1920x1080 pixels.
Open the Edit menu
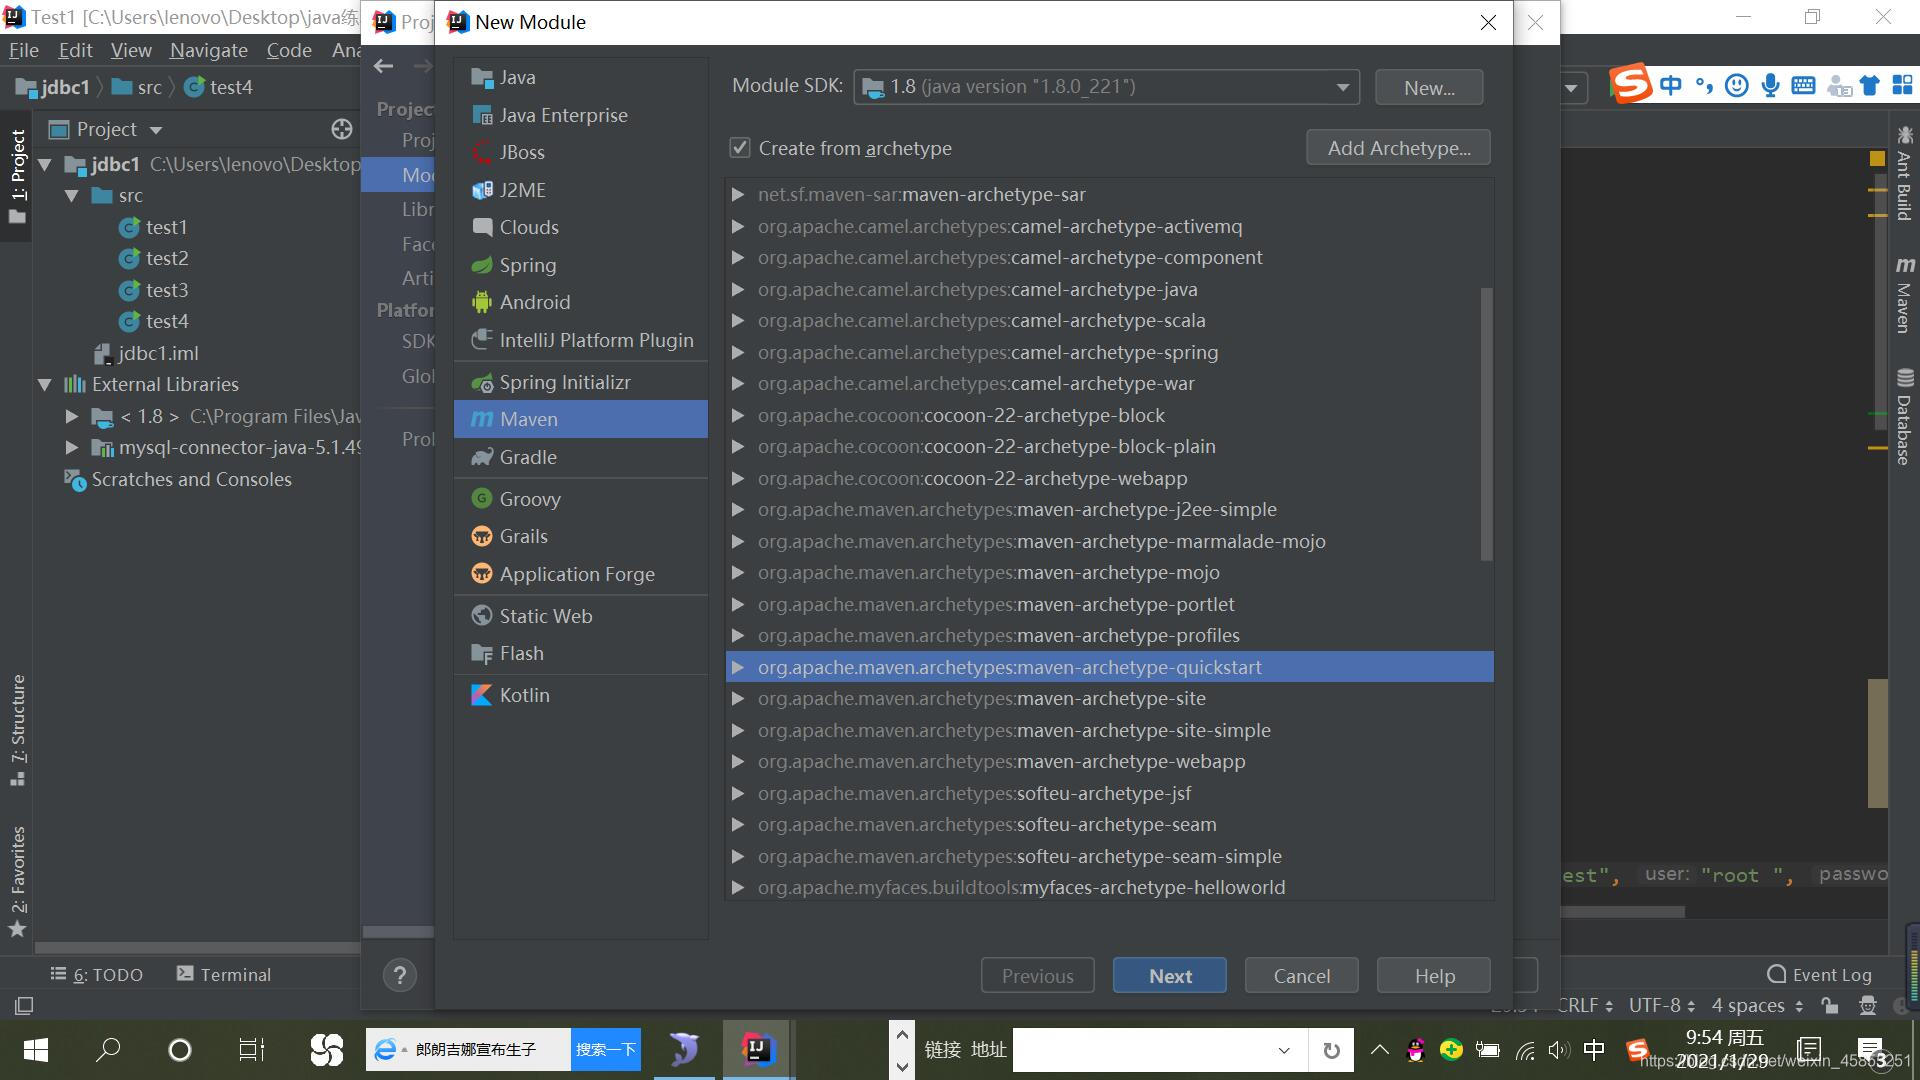(x=75, y=50)
